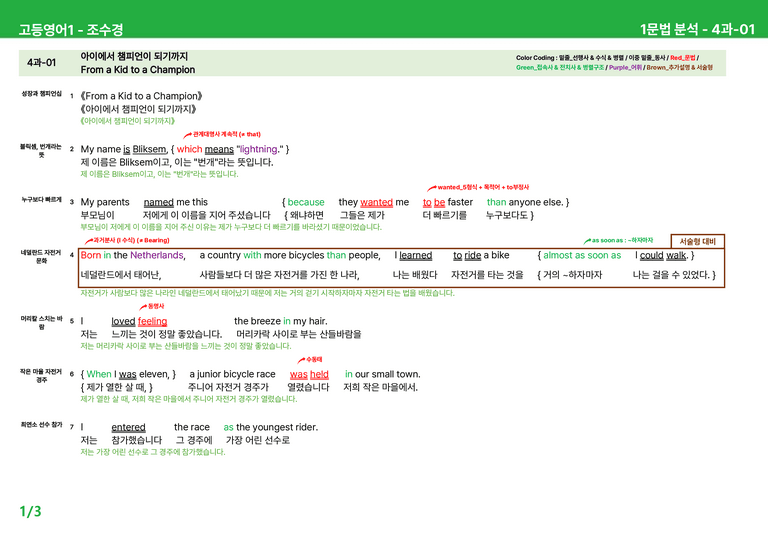The width and height of the screenshot is (768, 543).
Task: Select the 서술형 대비 box label
Action: pyautogui.click(x=697, y=241)
